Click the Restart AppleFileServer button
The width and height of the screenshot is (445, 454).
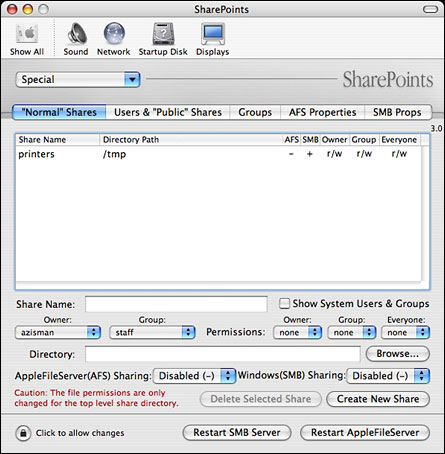(365, 433)
